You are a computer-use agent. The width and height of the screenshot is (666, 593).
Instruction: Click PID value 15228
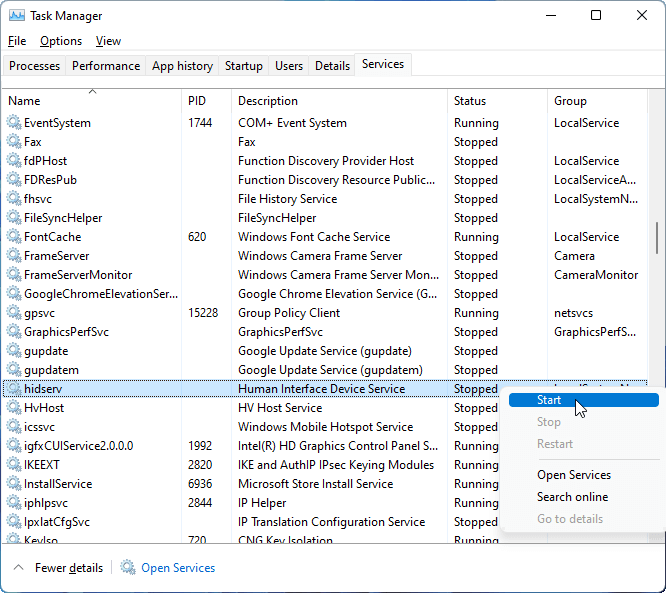pyautogui.click(x=203, y=313)
